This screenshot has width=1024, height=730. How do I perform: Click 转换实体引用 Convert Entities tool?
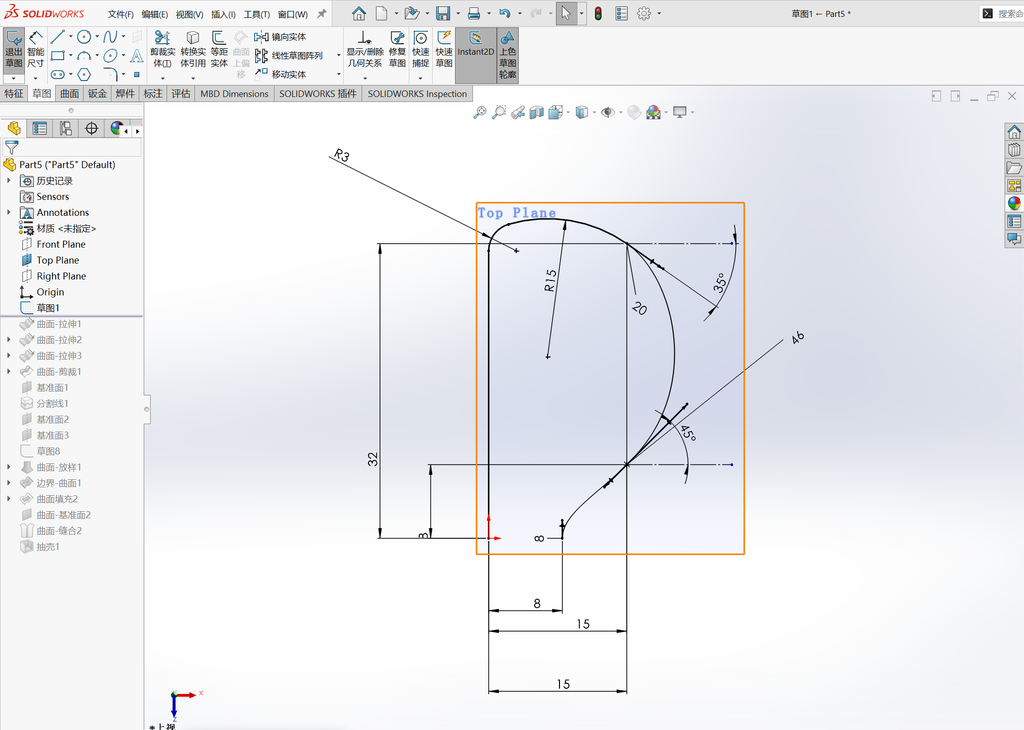(x=193, y=49)
